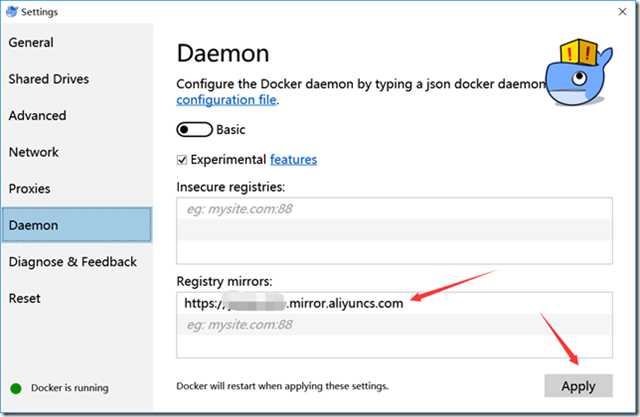Uncheck the Experimental features checkbox
Image resolution: width=640 pixels, height=417 pixels.
coord(182,159)
